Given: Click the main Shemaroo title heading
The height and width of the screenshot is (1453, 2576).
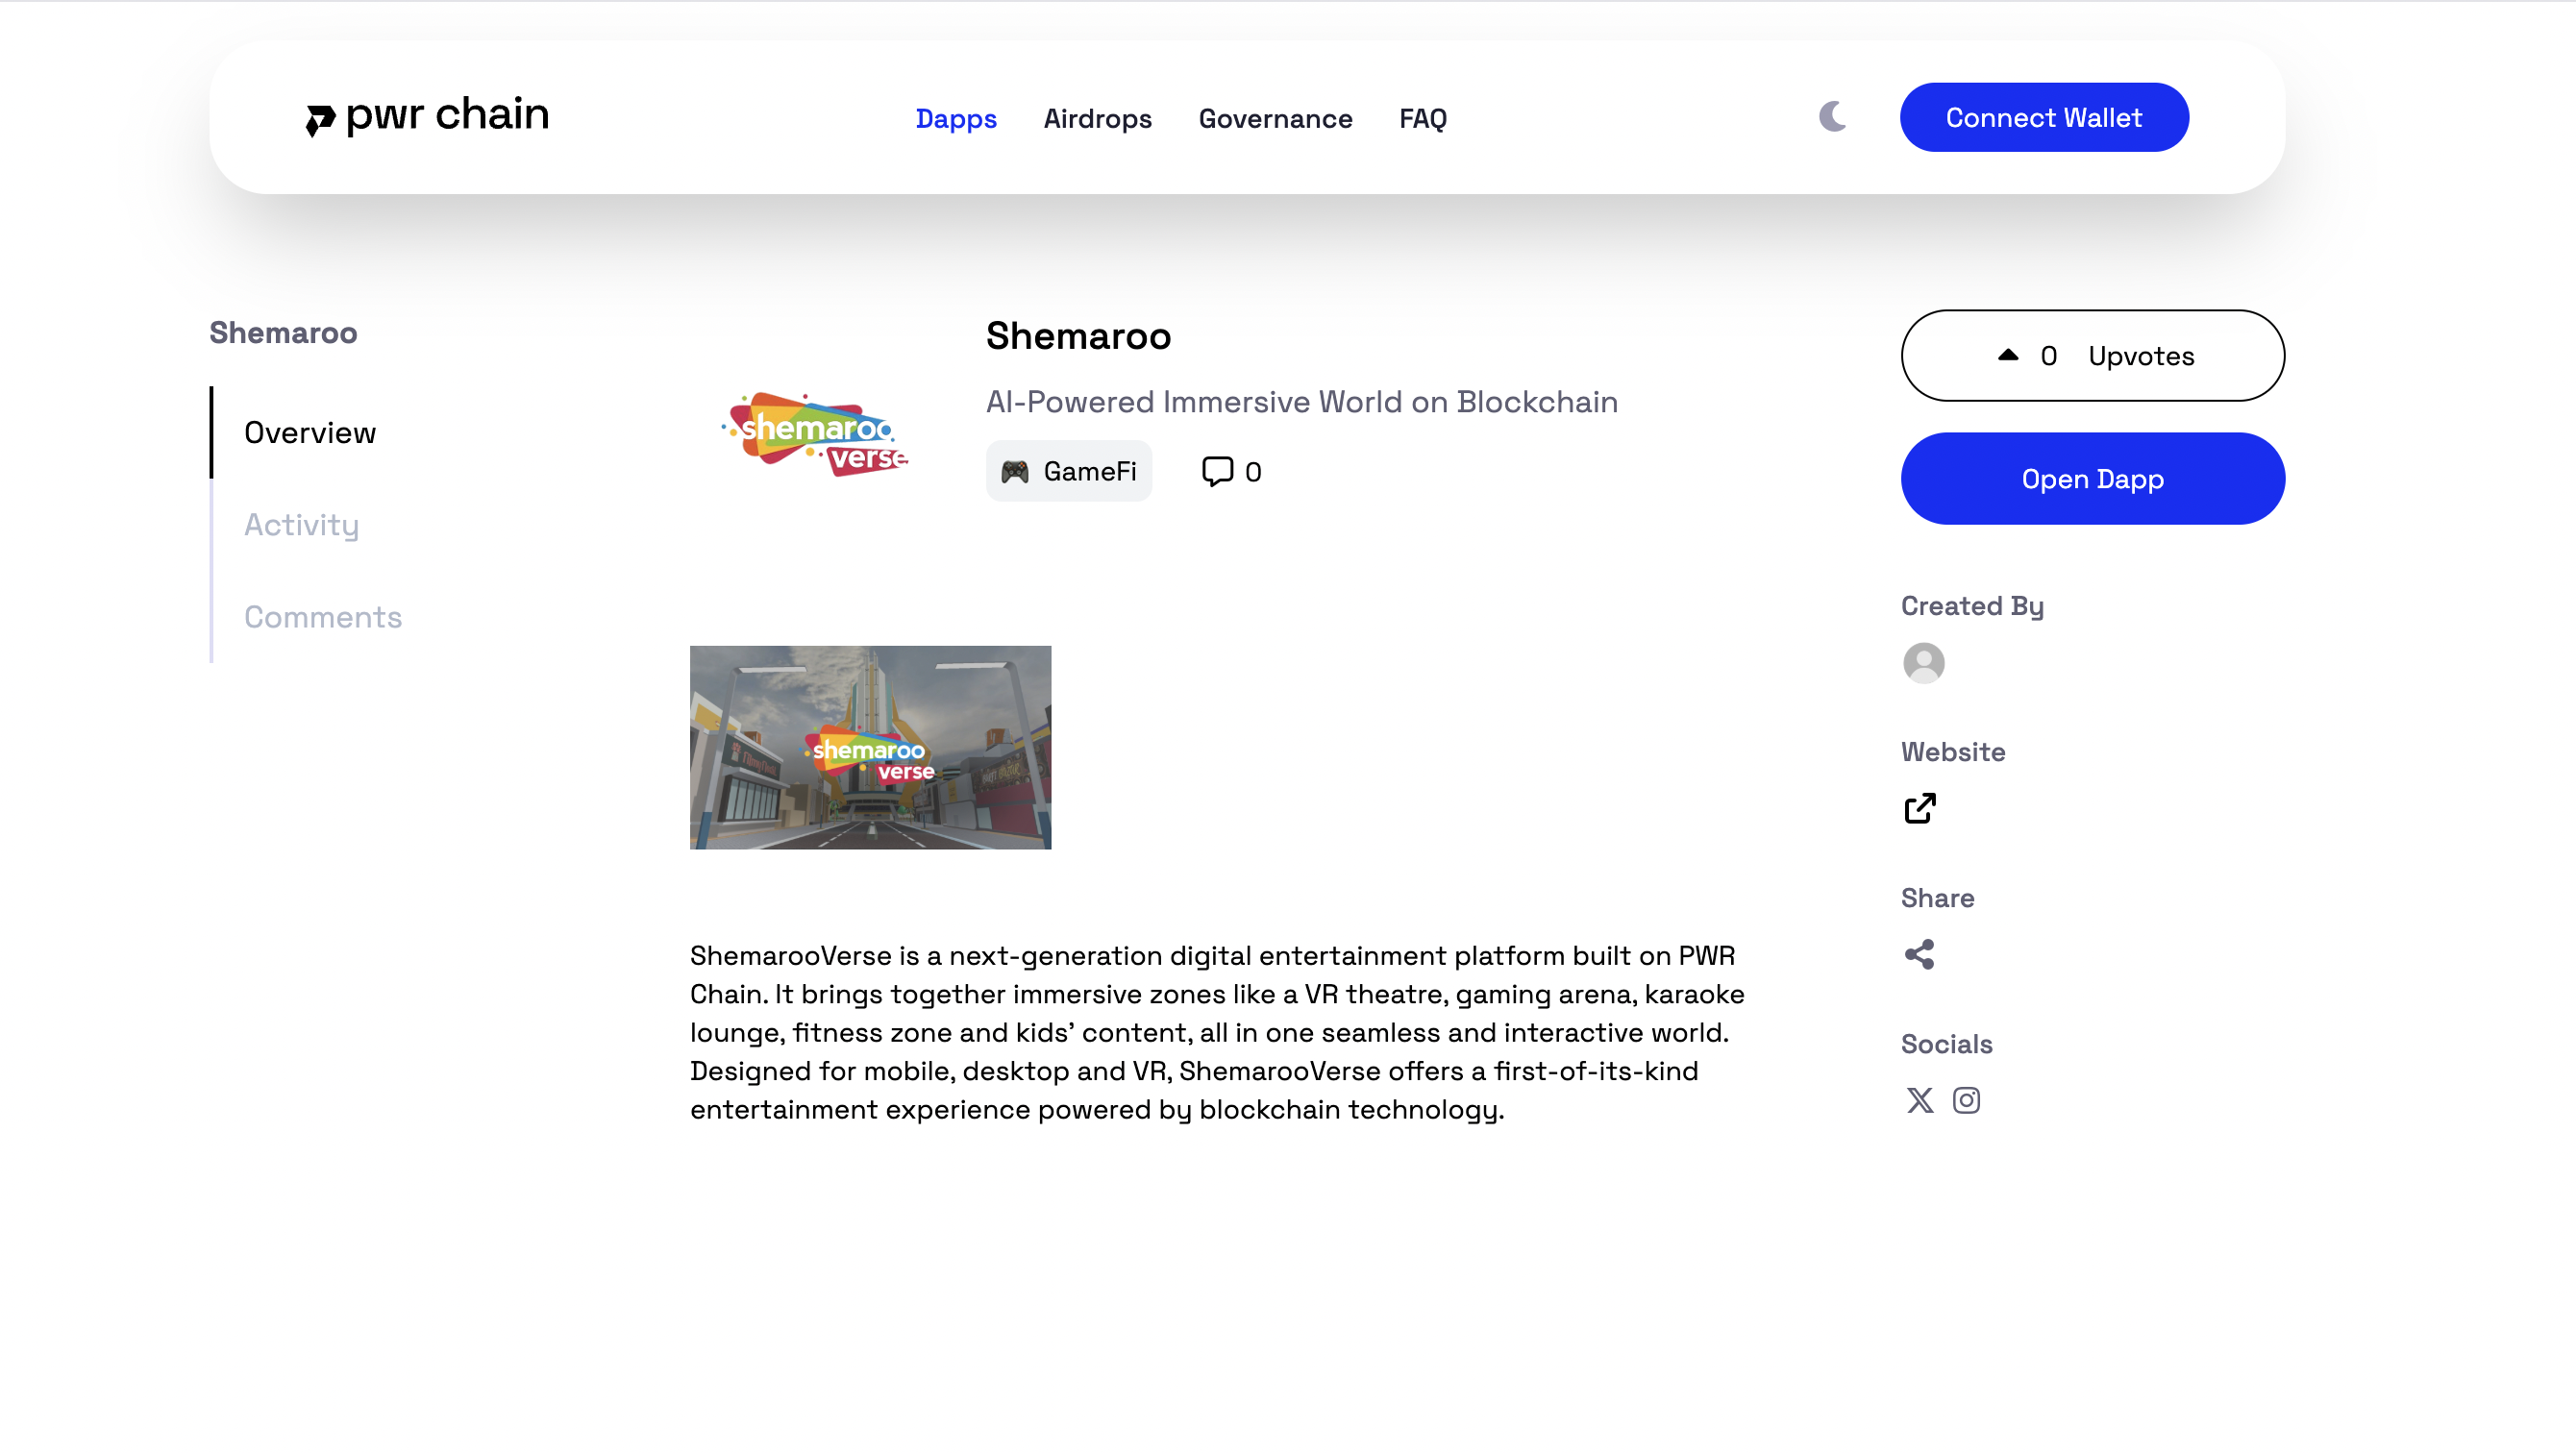Looking at the screenshot, I should (x=1078, y=336).
